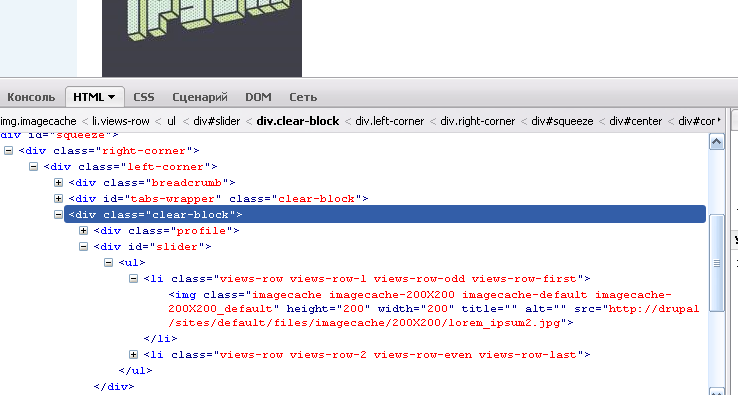This screenshot has height=395, width=738.
Task: Select div.right-corner in breadcrumb path
Action: click(x=477, y=121)
